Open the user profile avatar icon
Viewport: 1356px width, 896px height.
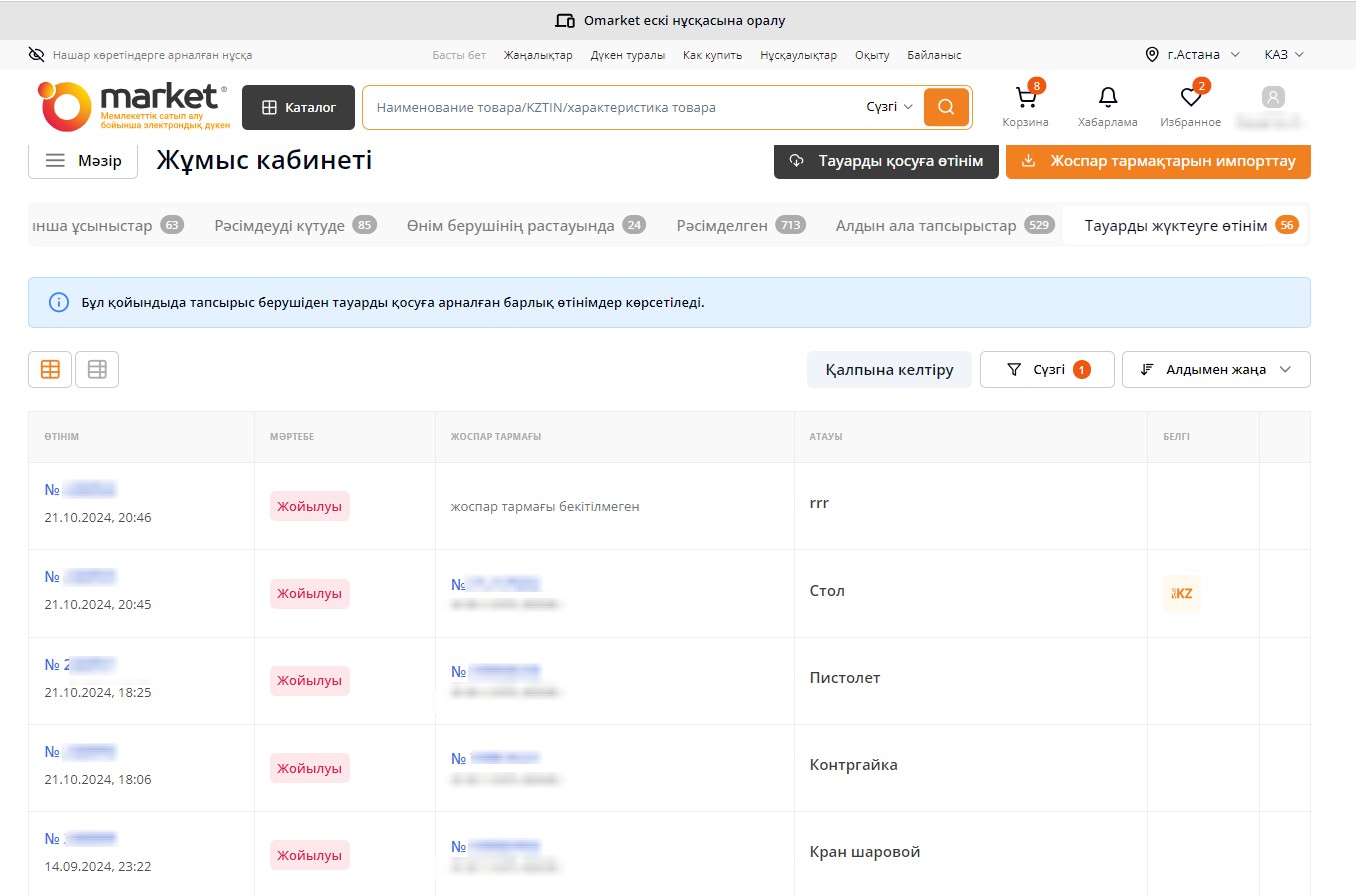(x=1272, y=98)
